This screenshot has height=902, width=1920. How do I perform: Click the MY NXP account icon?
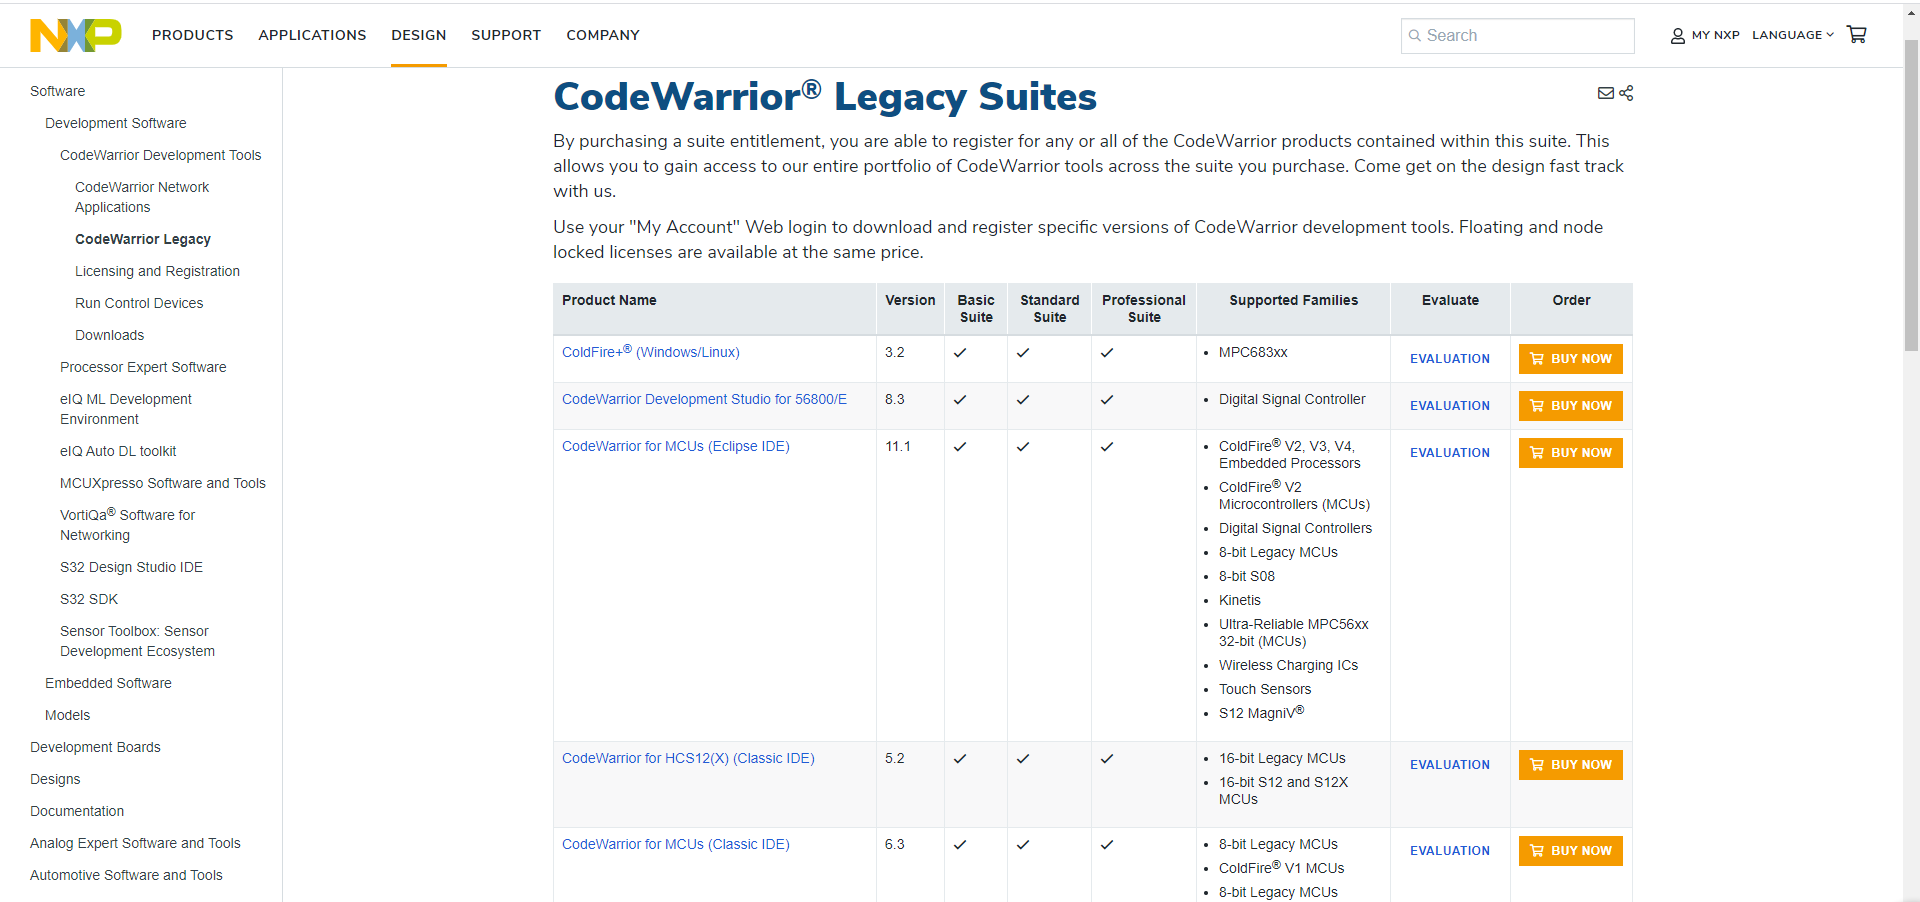pyautogui.click(x=1677, y=36)
